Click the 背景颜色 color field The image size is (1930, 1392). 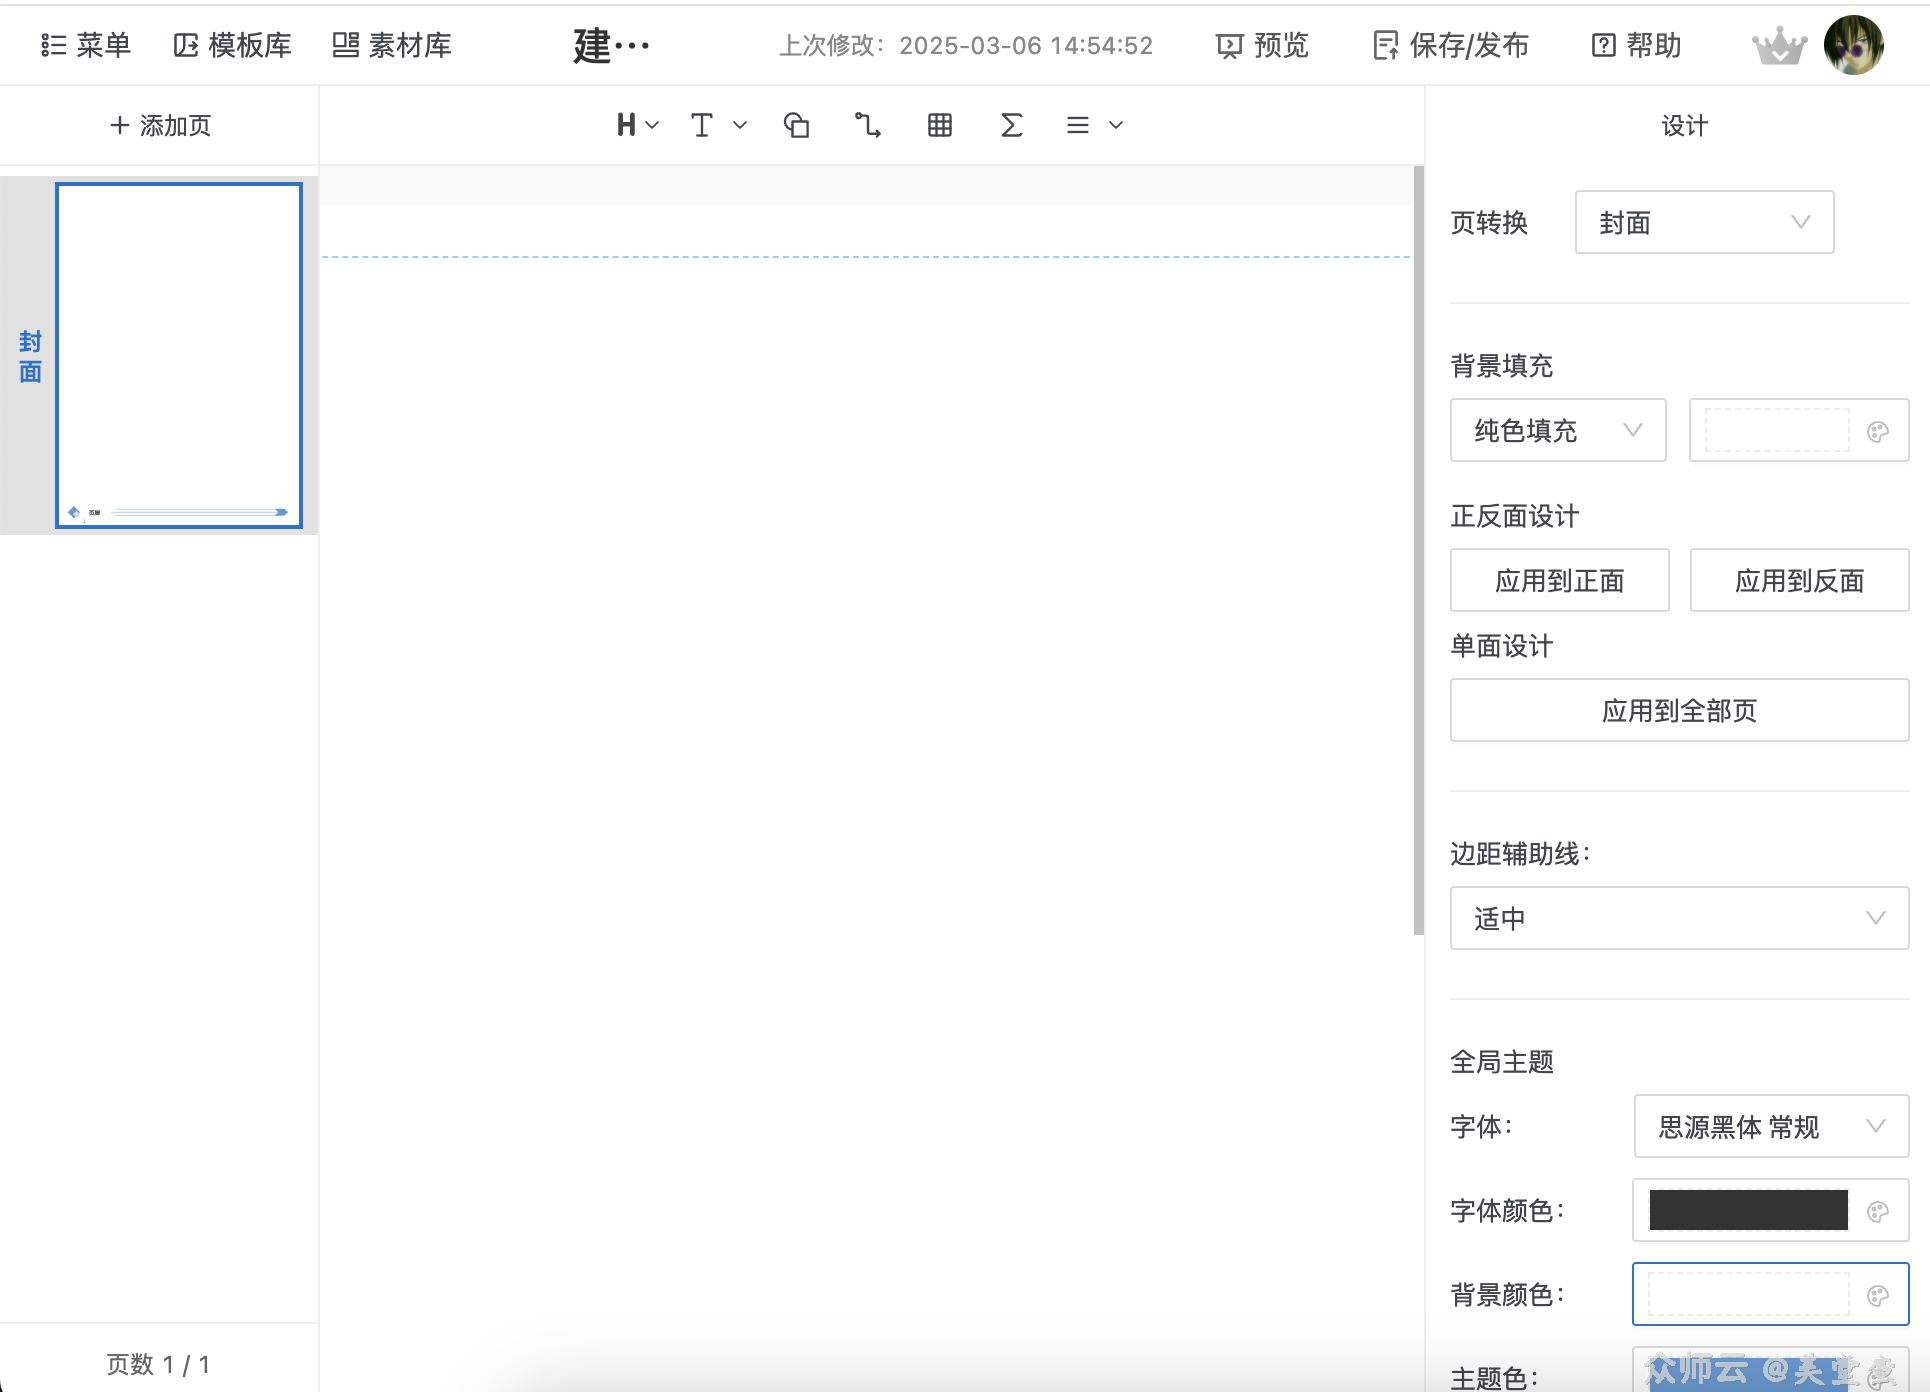click(x=1771, y=1294)
